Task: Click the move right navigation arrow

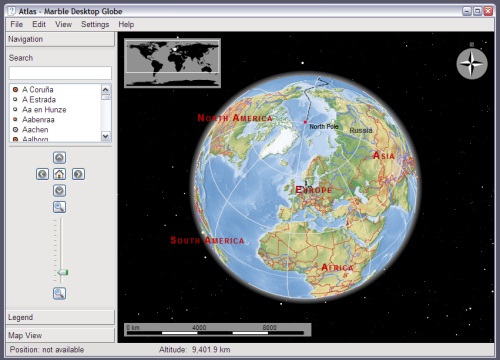Action: [x=78, y=174]
